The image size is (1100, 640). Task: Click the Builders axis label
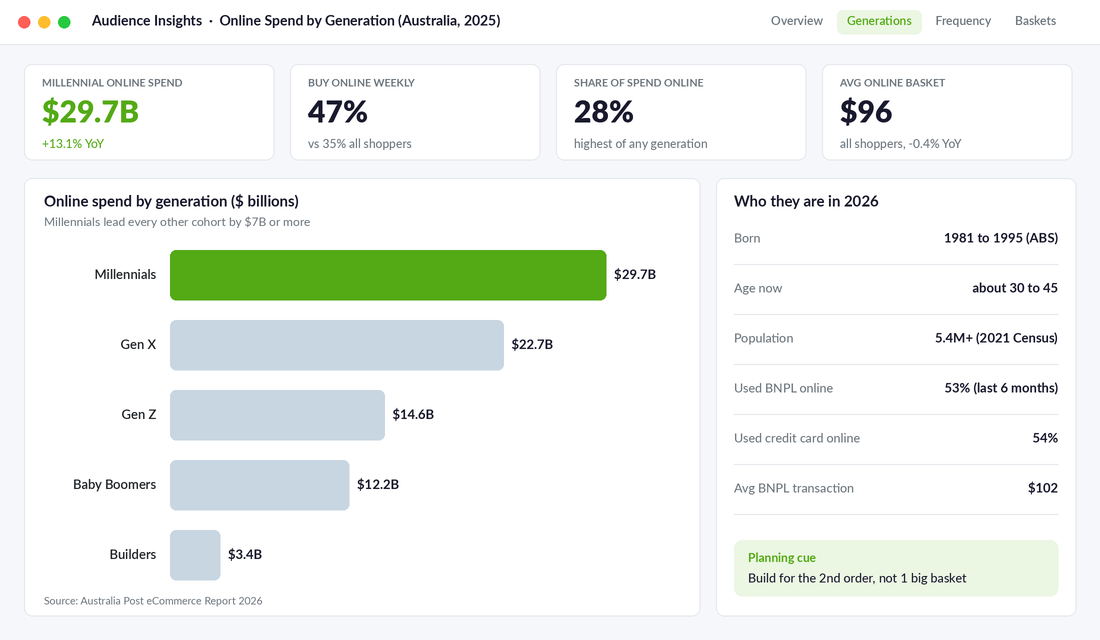(133, 554)
